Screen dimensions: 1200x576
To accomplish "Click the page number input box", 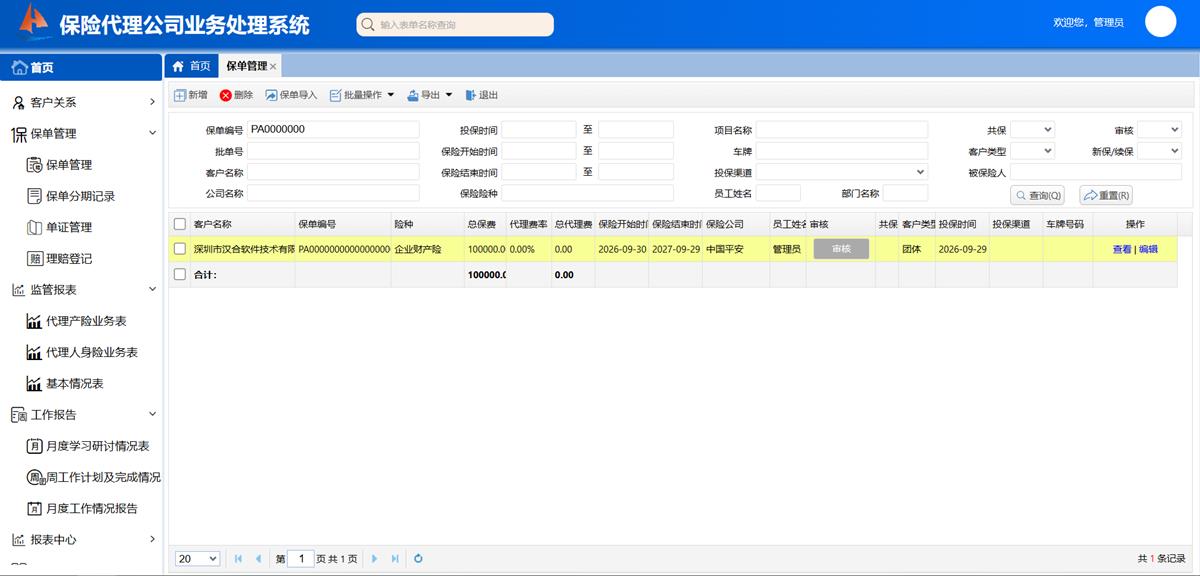I will [301, 559].
